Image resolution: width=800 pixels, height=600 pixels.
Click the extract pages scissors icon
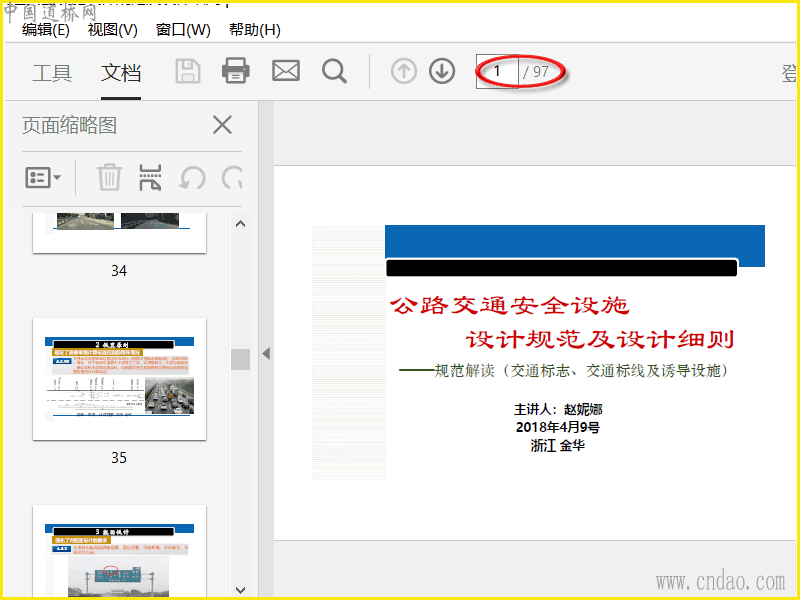click(150, 177)
